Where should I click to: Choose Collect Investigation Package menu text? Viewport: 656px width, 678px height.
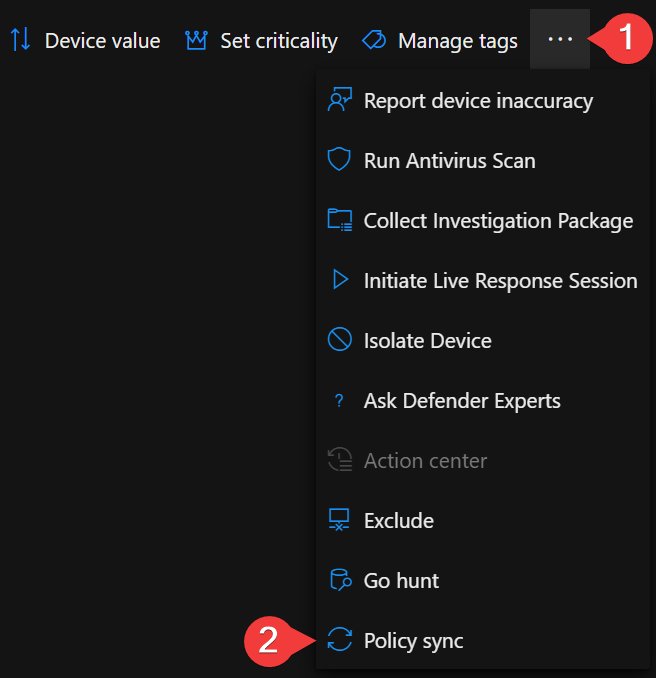498,221
